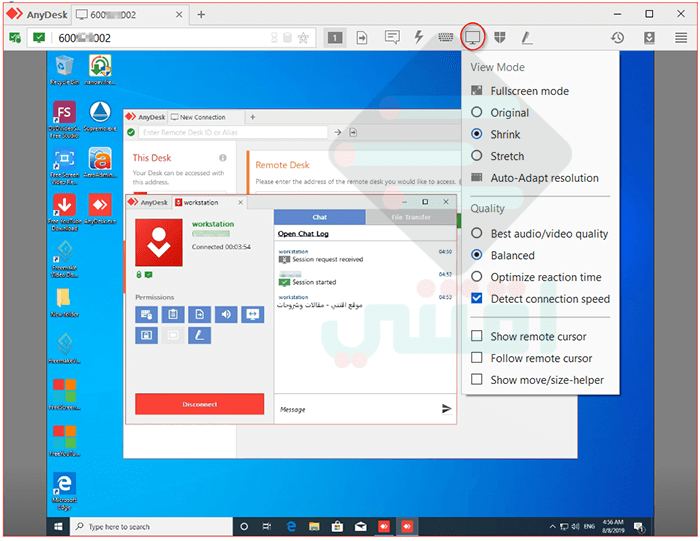
Task: Click Open Chat Log link
Action: (x=303, y=233)
